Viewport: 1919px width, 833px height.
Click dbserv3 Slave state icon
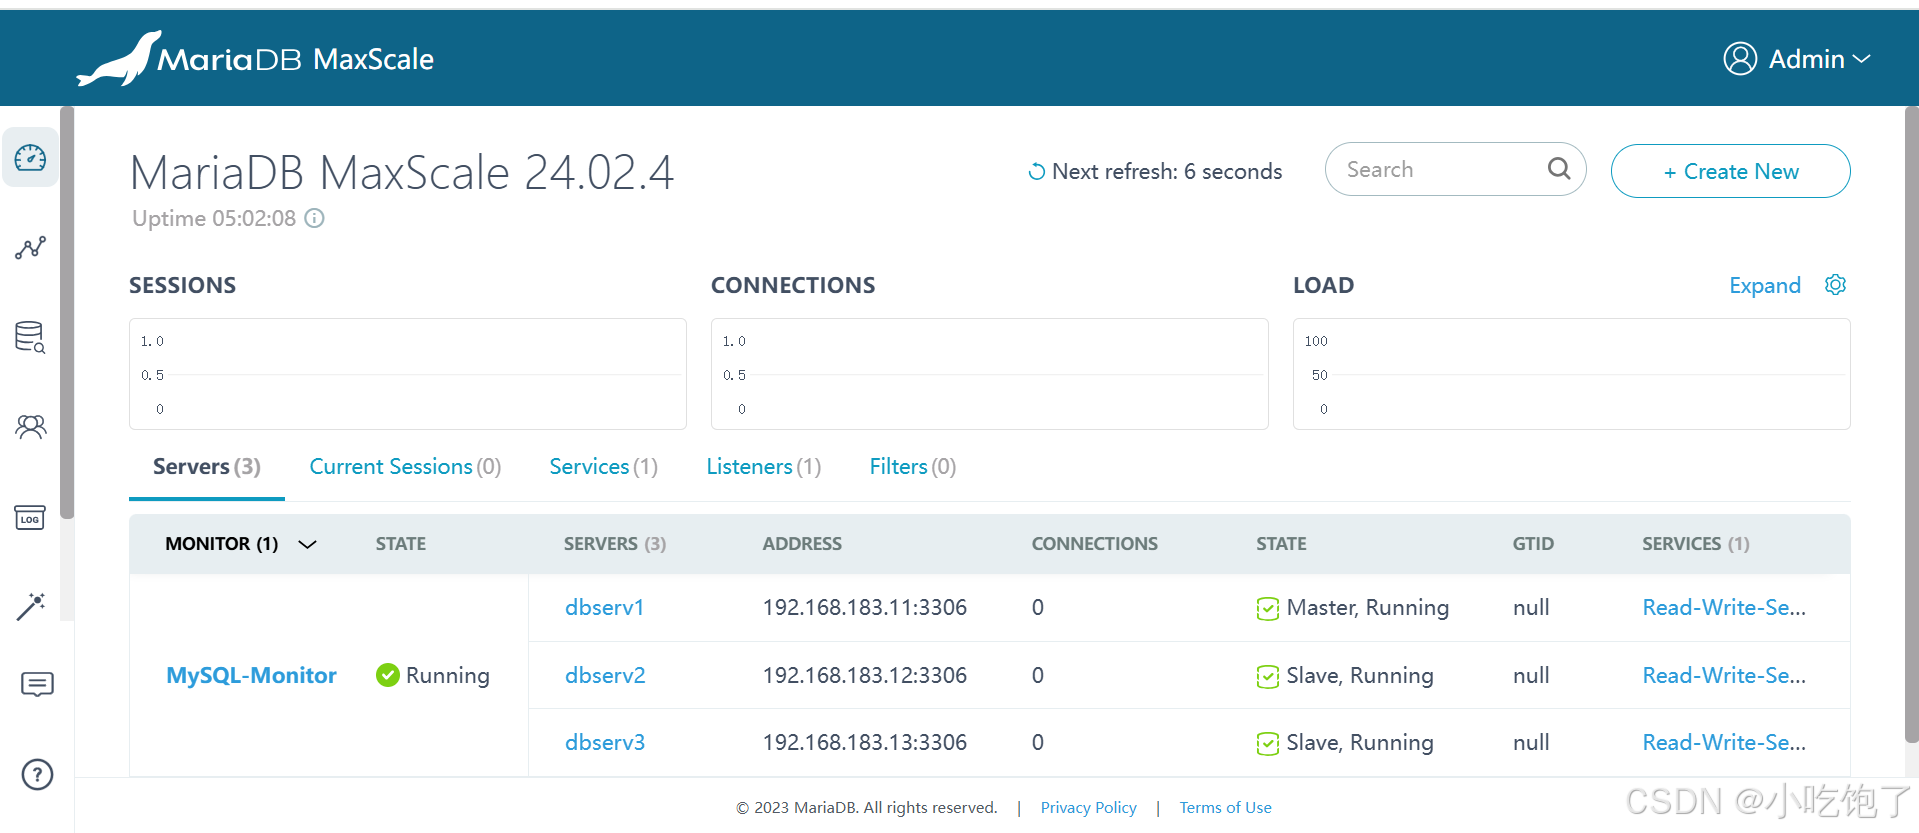pyautogui.click(x=1268, y=743)
